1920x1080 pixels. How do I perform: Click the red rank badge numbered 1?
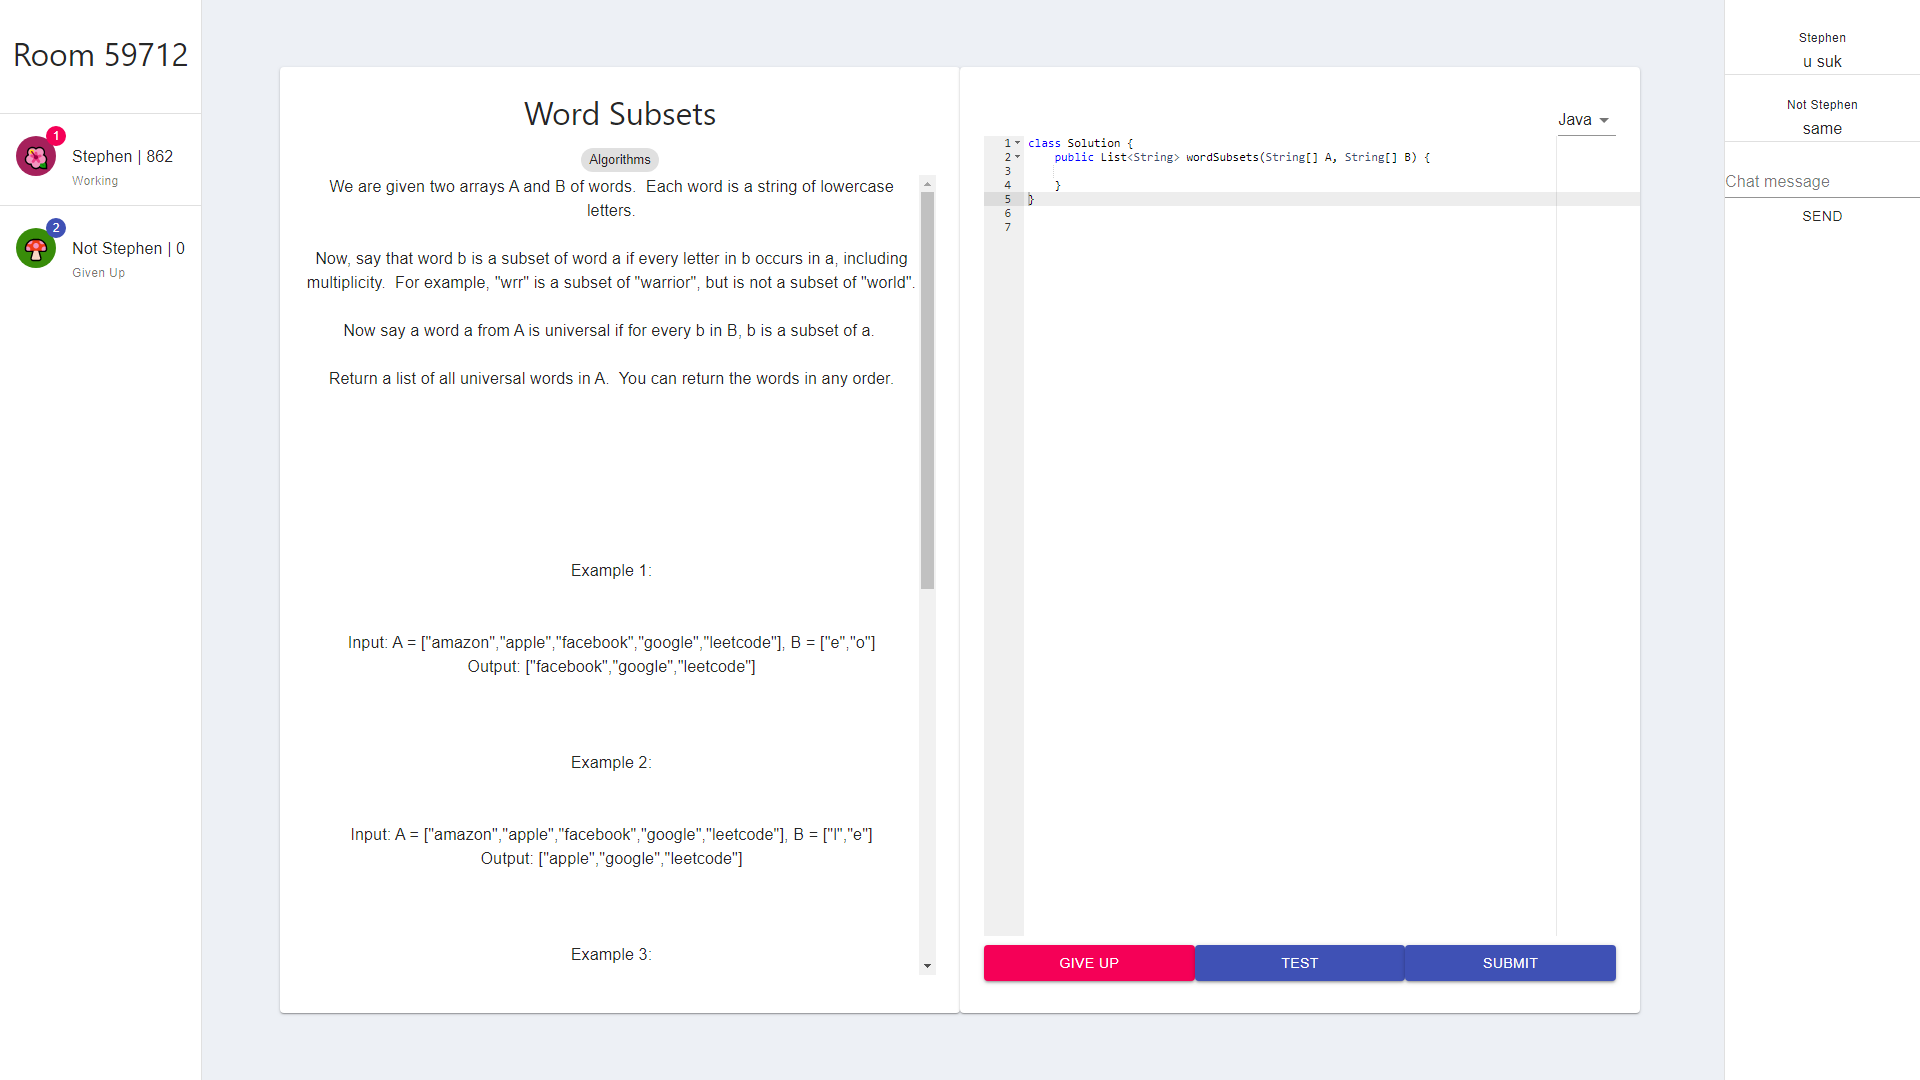[x=56, y=136]
